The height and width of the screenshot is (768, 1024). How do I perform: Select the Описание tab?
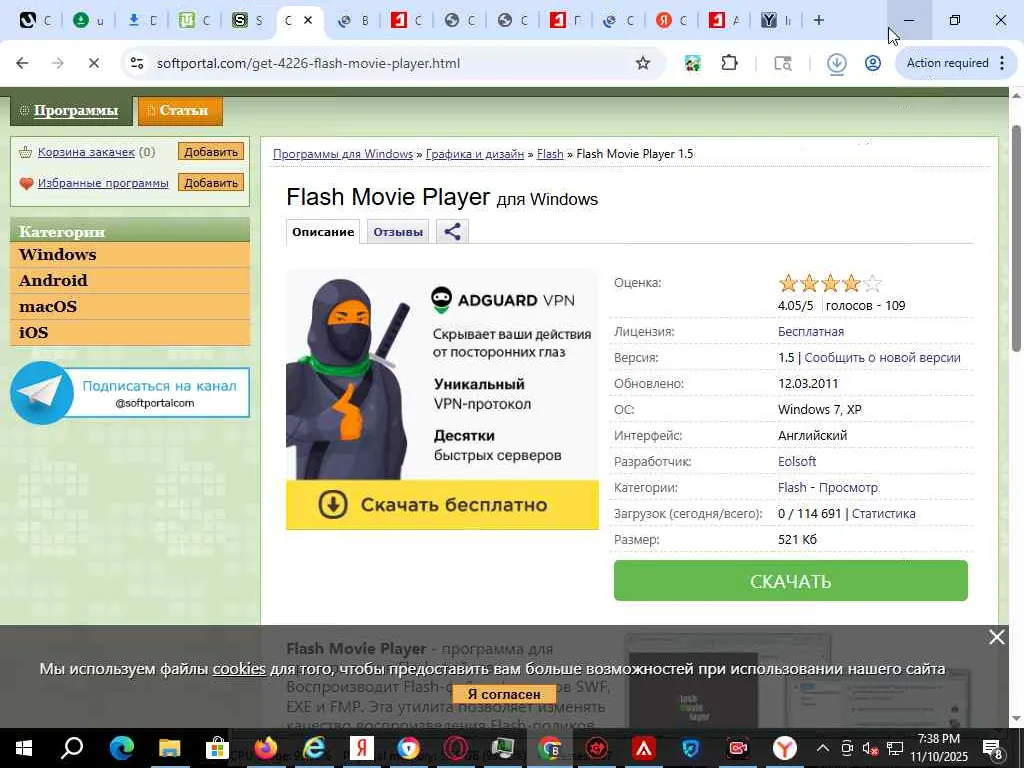point(323,232)
